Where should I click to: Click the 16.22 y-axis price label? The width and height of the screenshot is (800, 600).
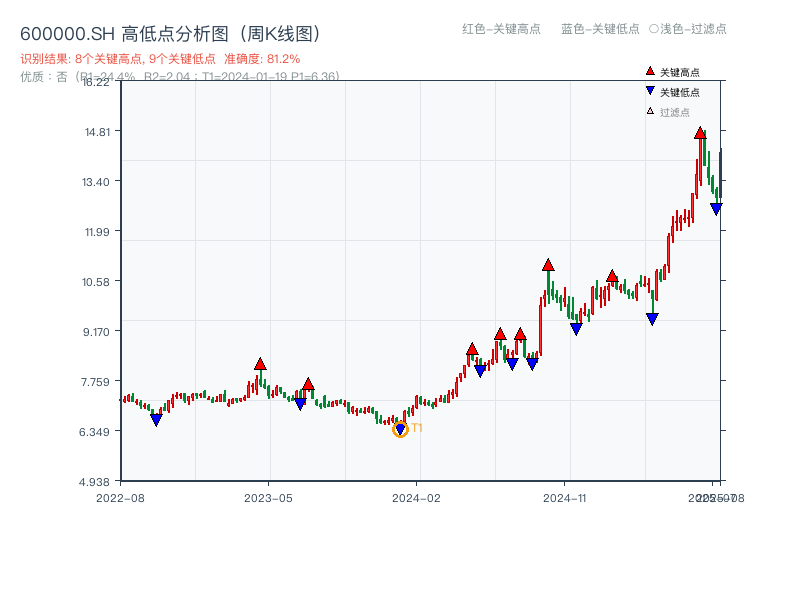(96, 82)
